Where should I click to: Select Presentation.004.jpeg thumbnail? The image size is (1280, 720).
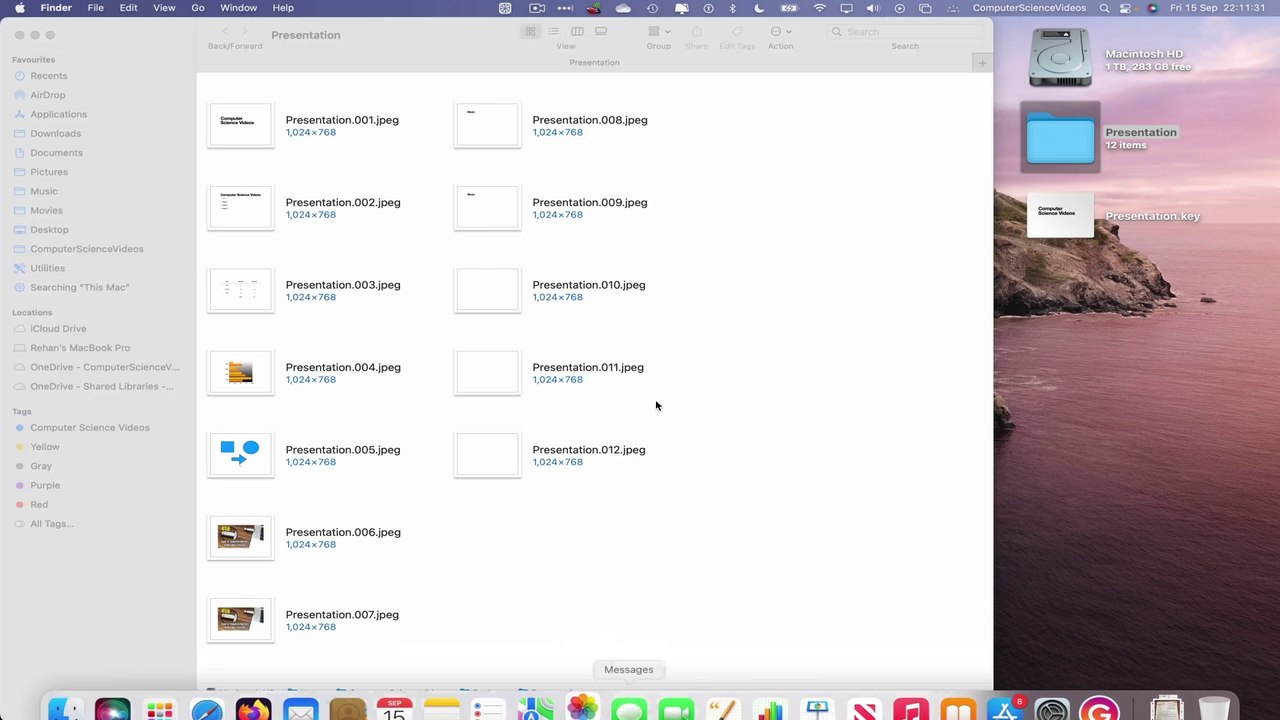point(240,373)
